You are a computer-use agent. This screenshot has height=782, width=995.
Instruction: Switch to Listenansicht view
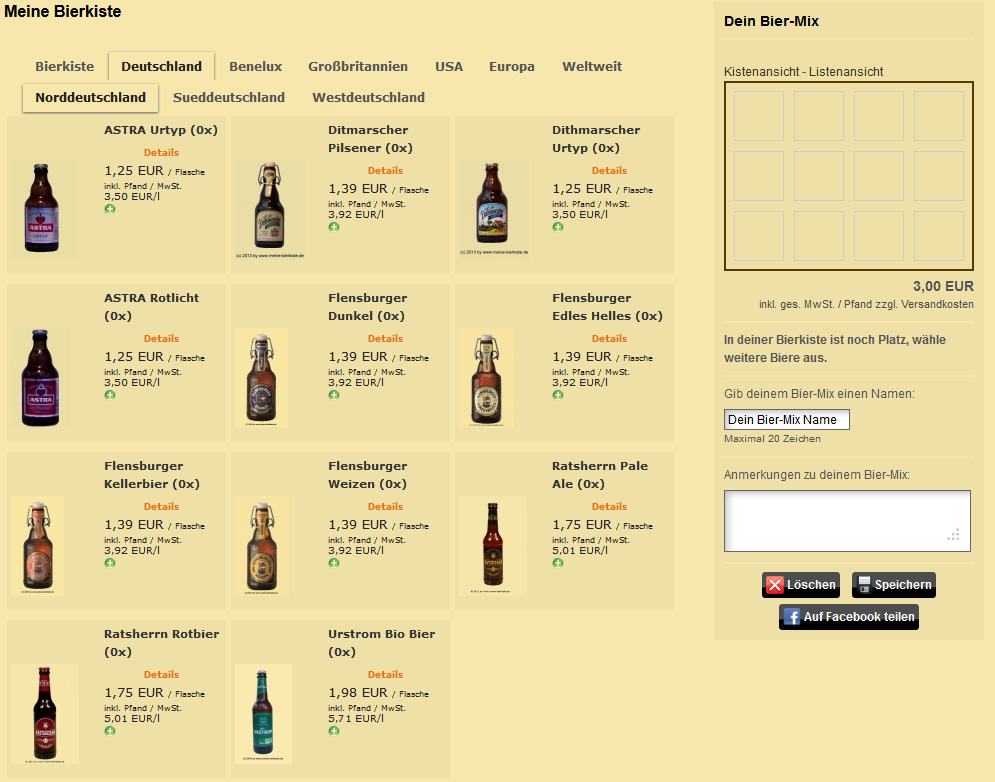point(846,72)
